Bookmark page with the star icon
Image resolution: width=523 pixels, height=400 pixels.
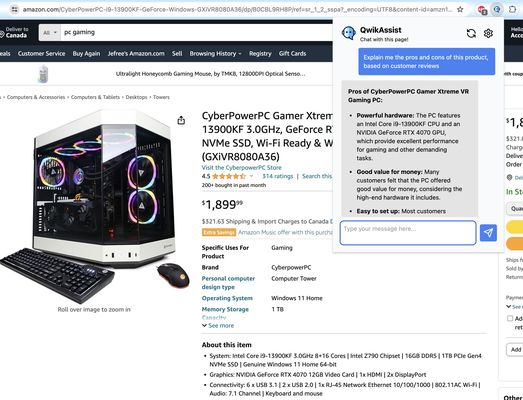pos(460,9)
